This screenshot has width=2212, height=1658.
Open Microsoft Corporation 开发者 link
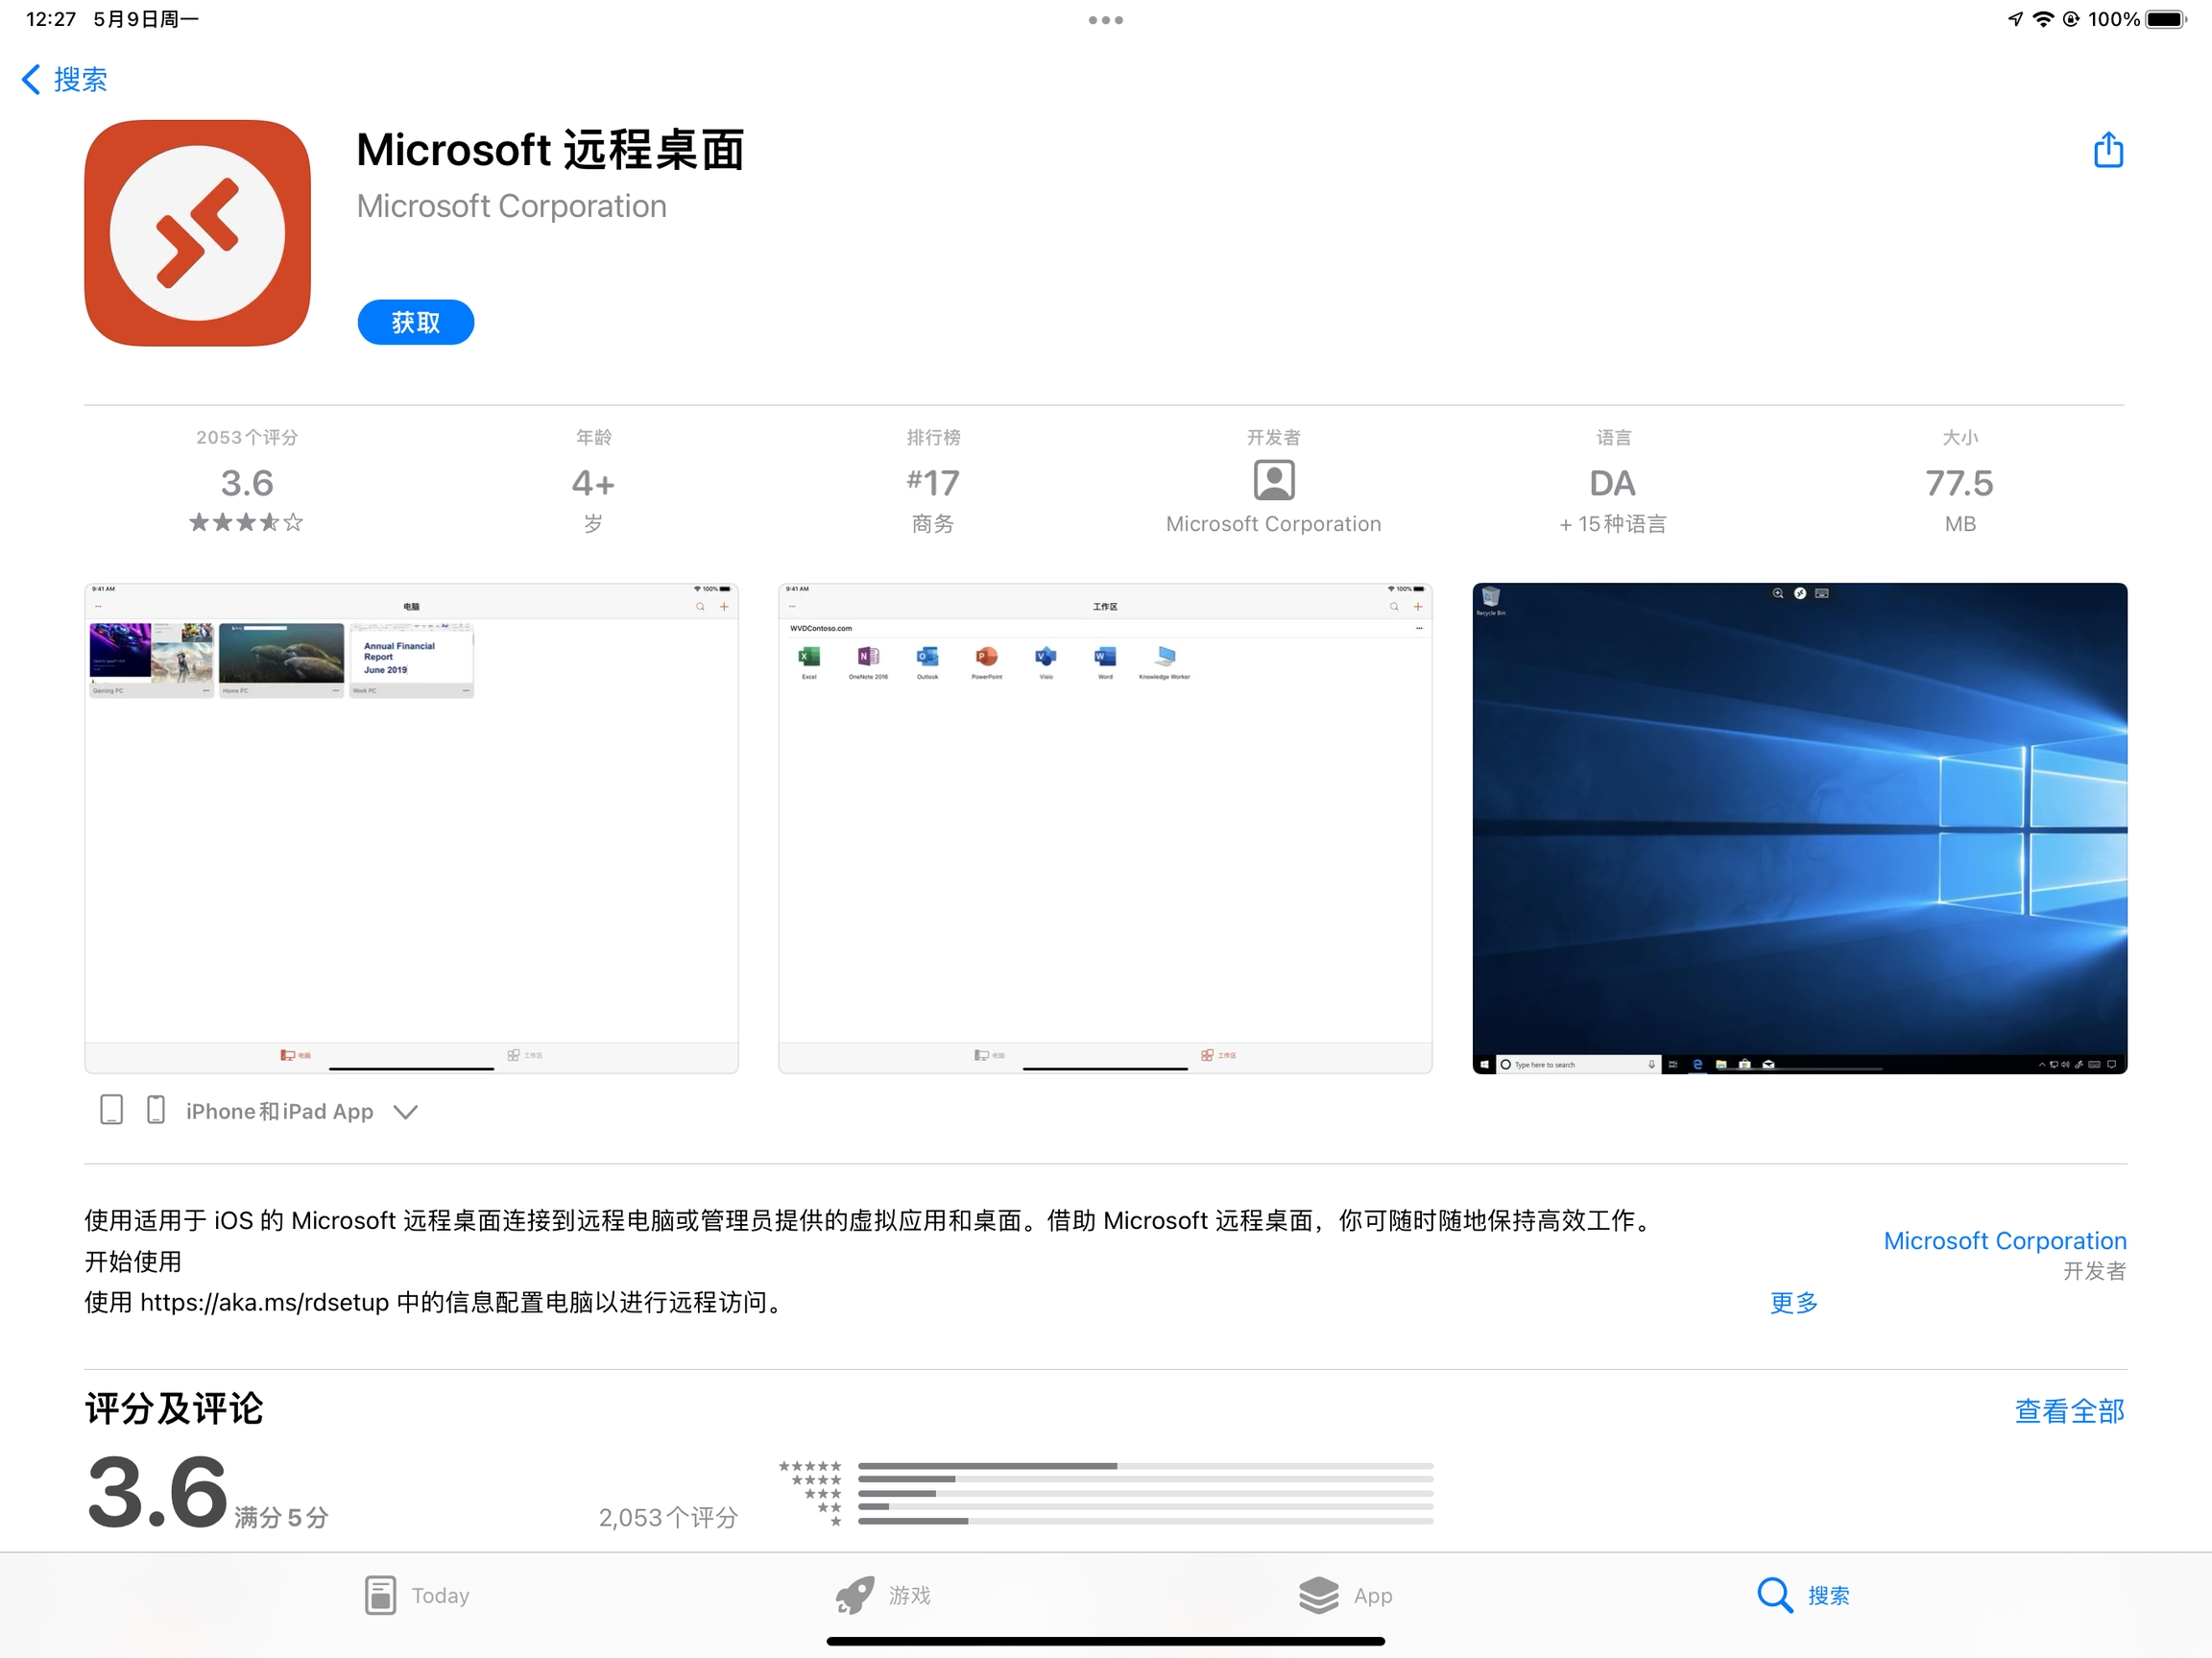tap(2004, 1241)
